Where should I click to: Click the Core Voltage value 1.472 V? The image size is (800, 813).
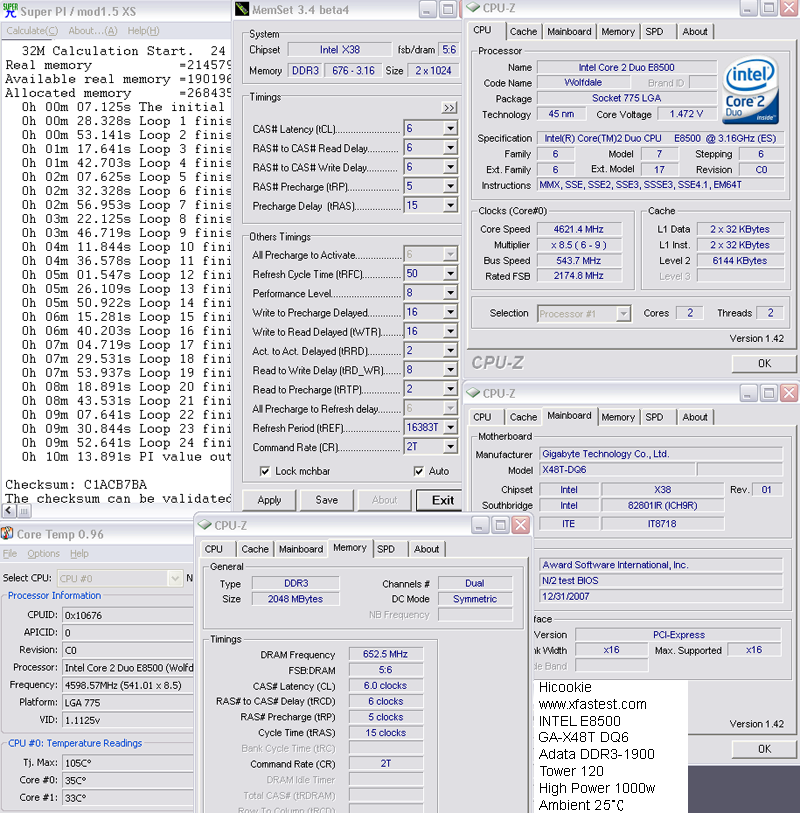(x=686, y=114)
